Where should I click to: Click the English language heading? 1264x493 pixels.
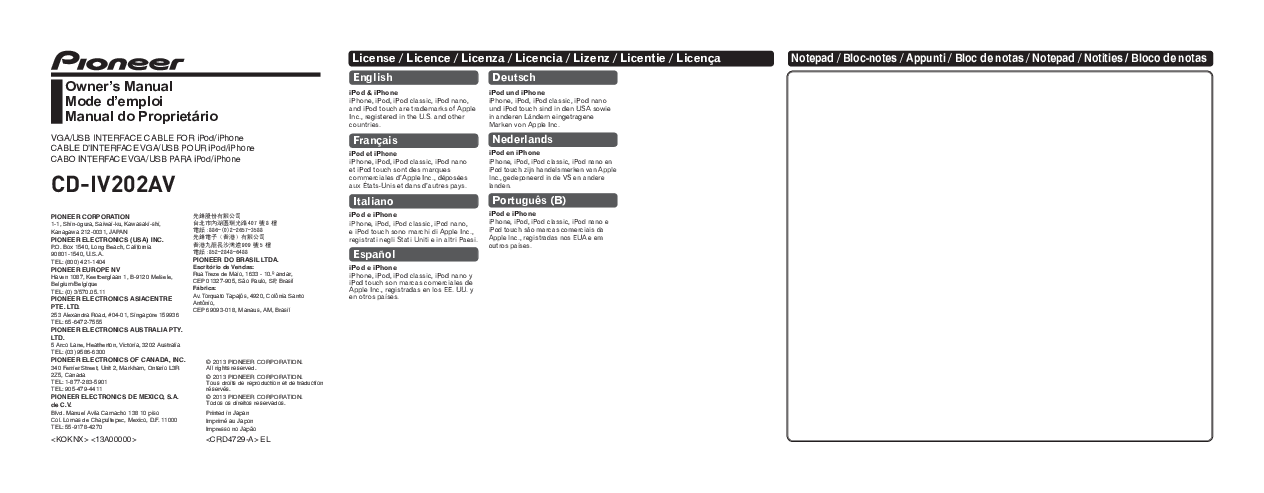click(x=412, y=78)
